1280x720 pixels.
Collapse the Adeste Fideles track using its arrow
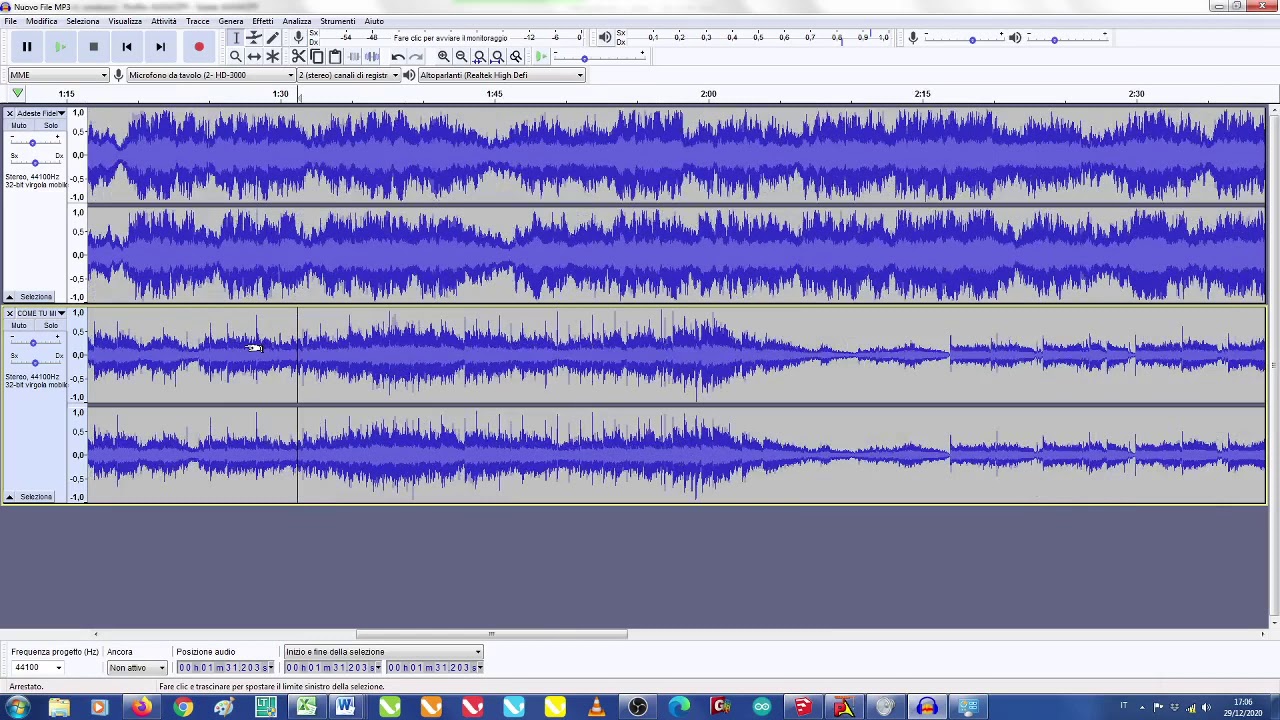(9, 297)
